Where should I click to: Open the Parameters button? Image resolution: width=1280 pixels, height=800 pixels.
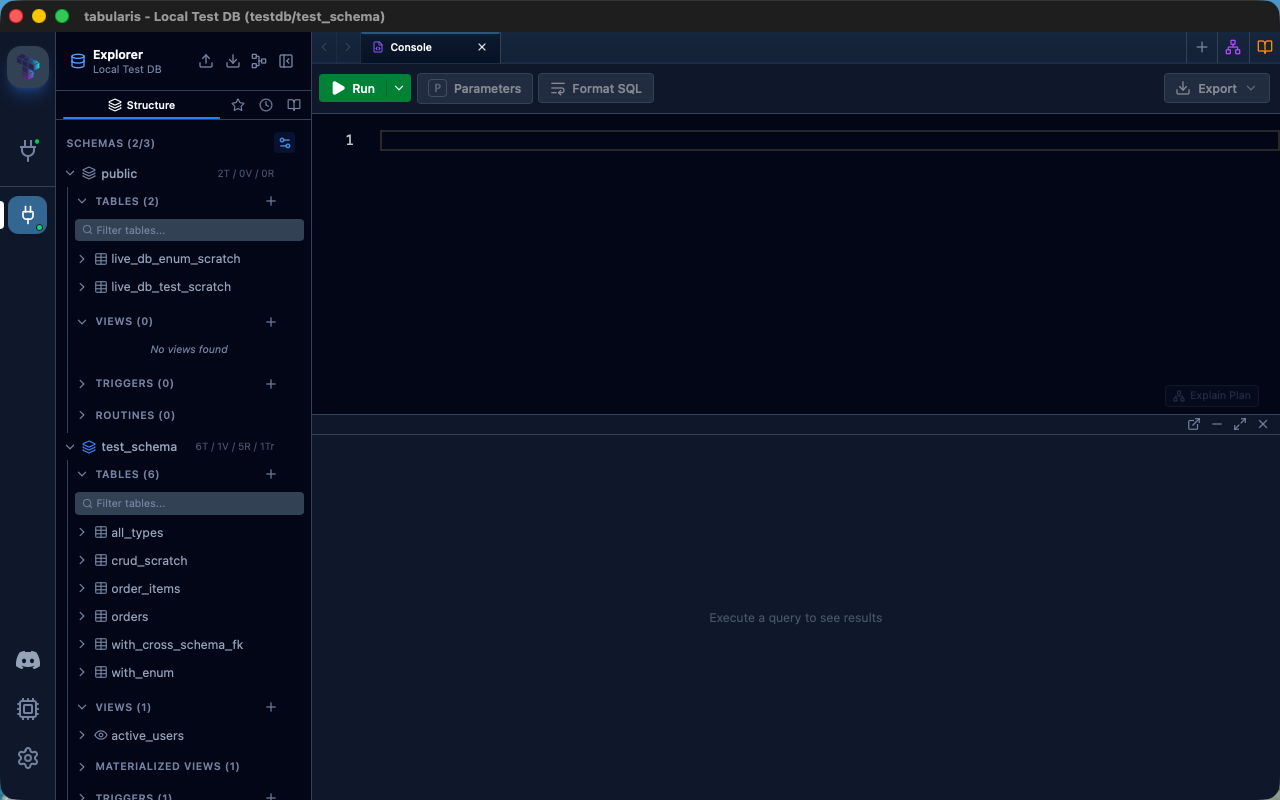(x=475, y=88)
